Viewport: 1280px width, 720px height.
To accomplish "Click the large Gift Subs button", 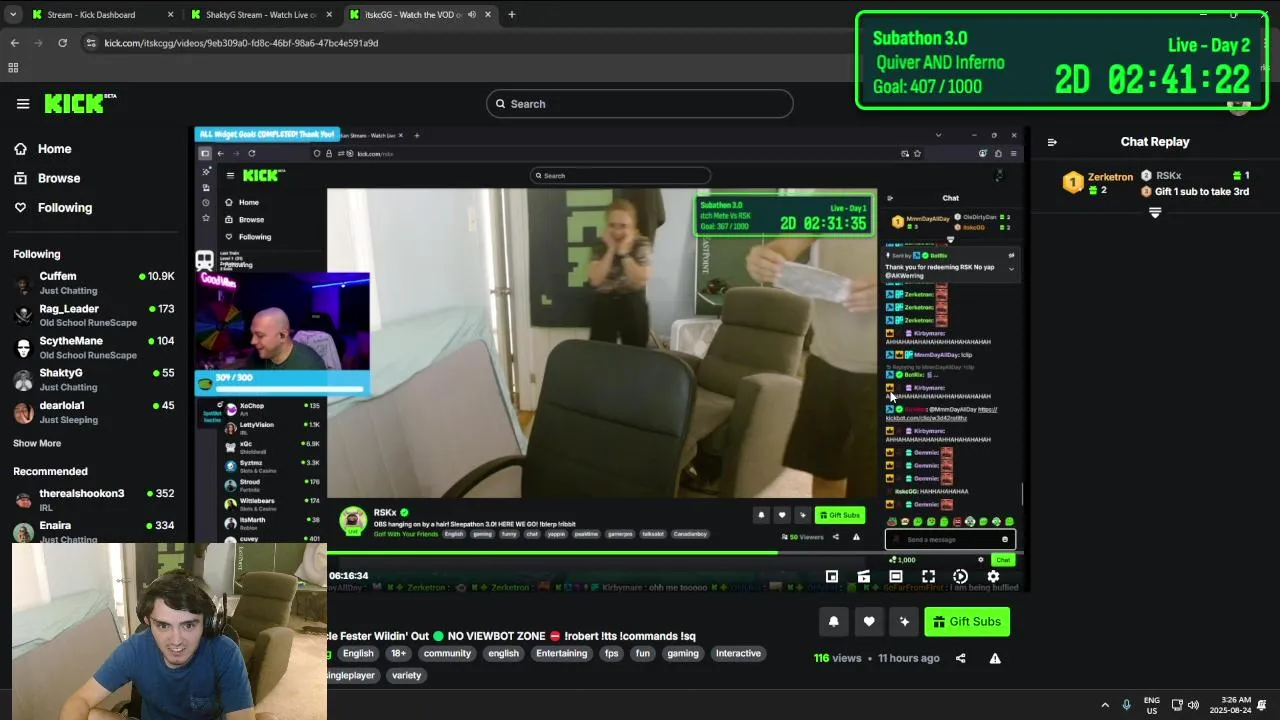I will pyautogui.click(x=967, y=622).
